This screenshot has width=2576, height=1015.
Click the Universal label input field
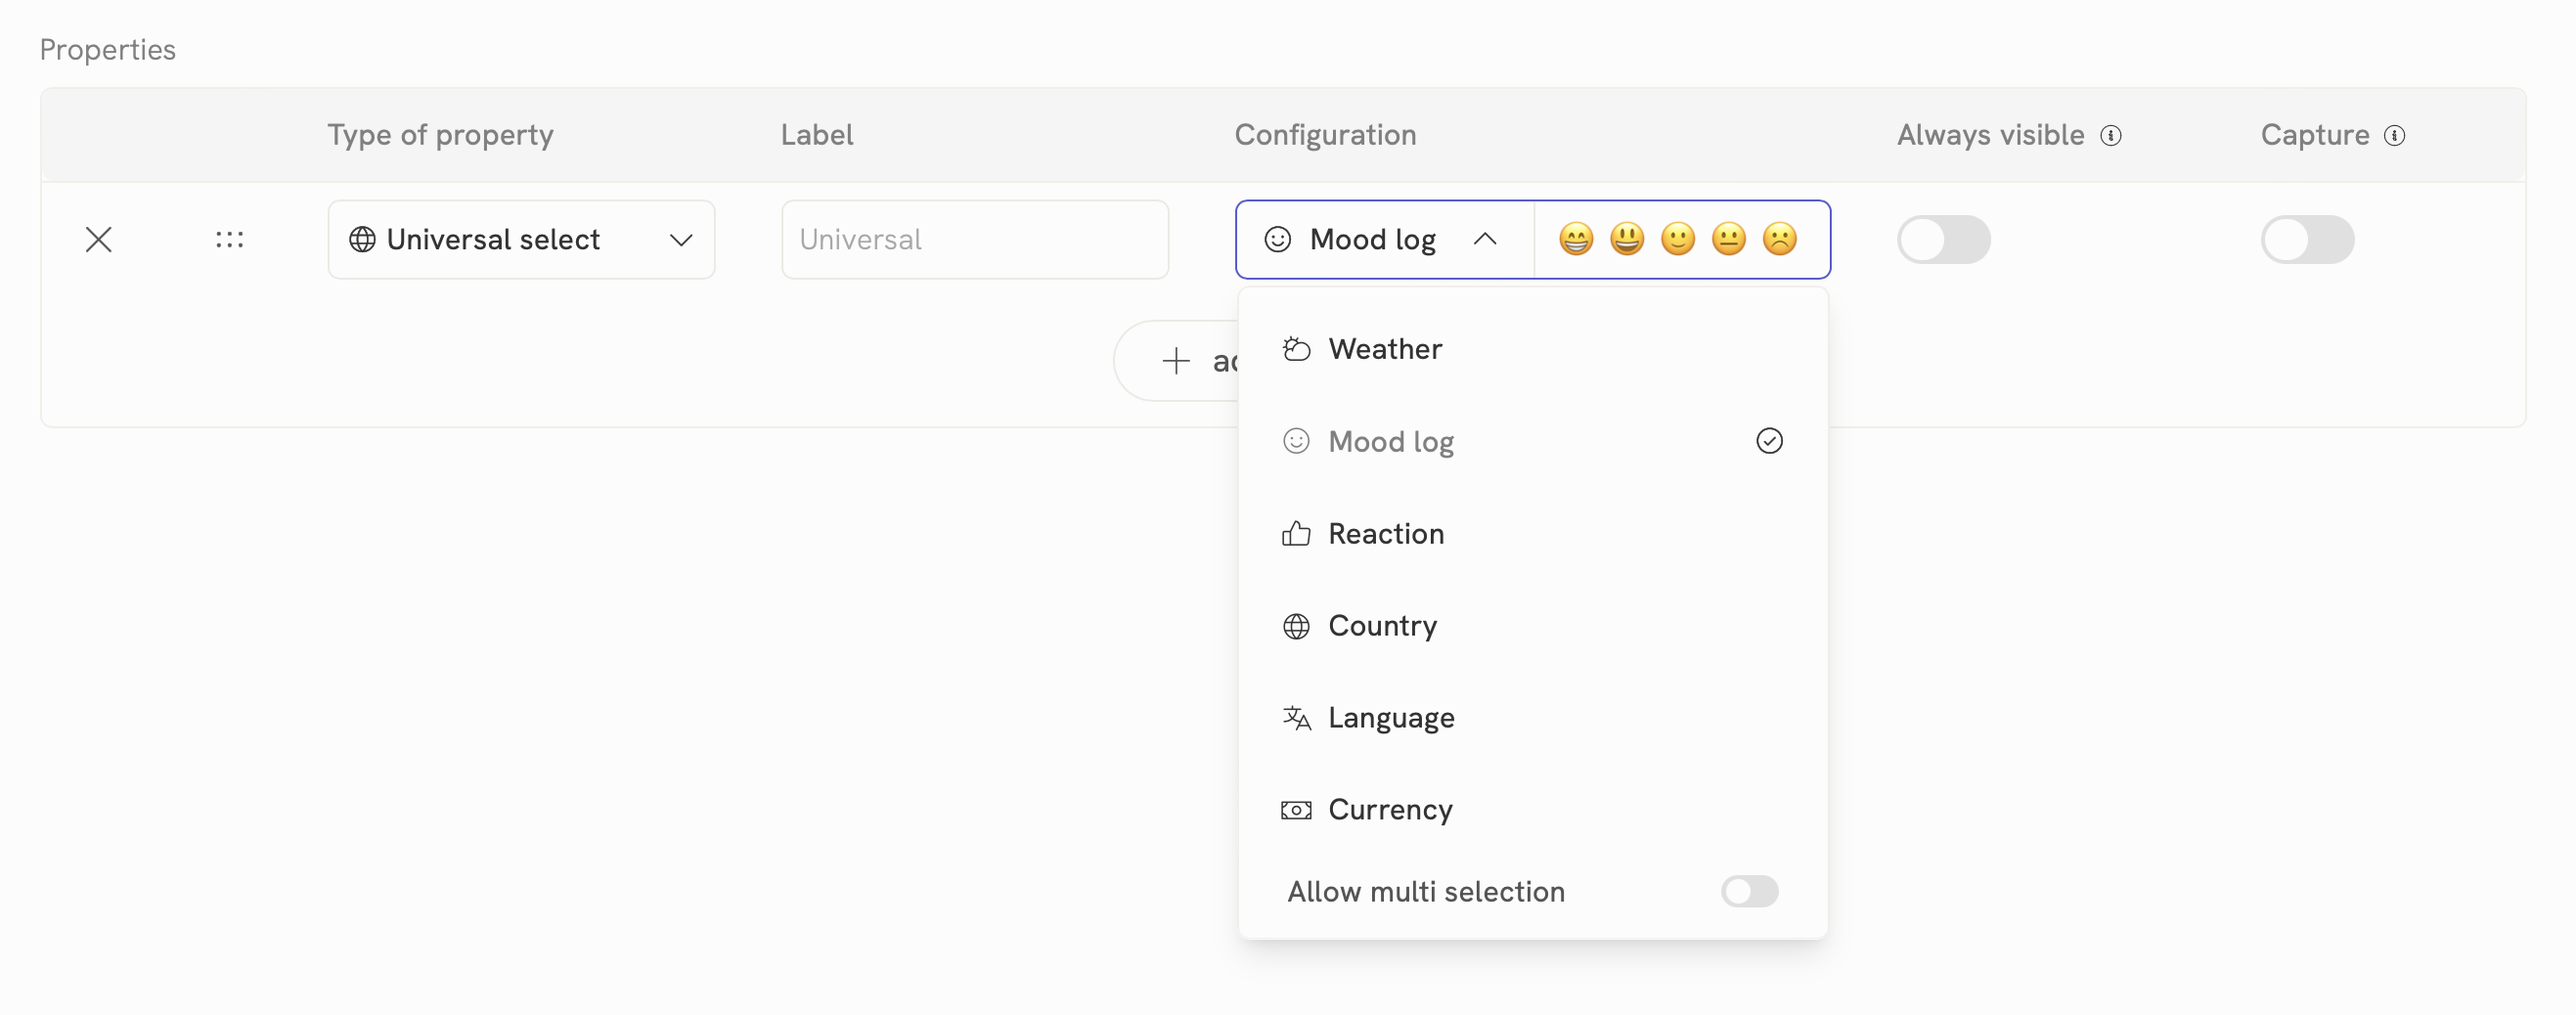(974, 240)
